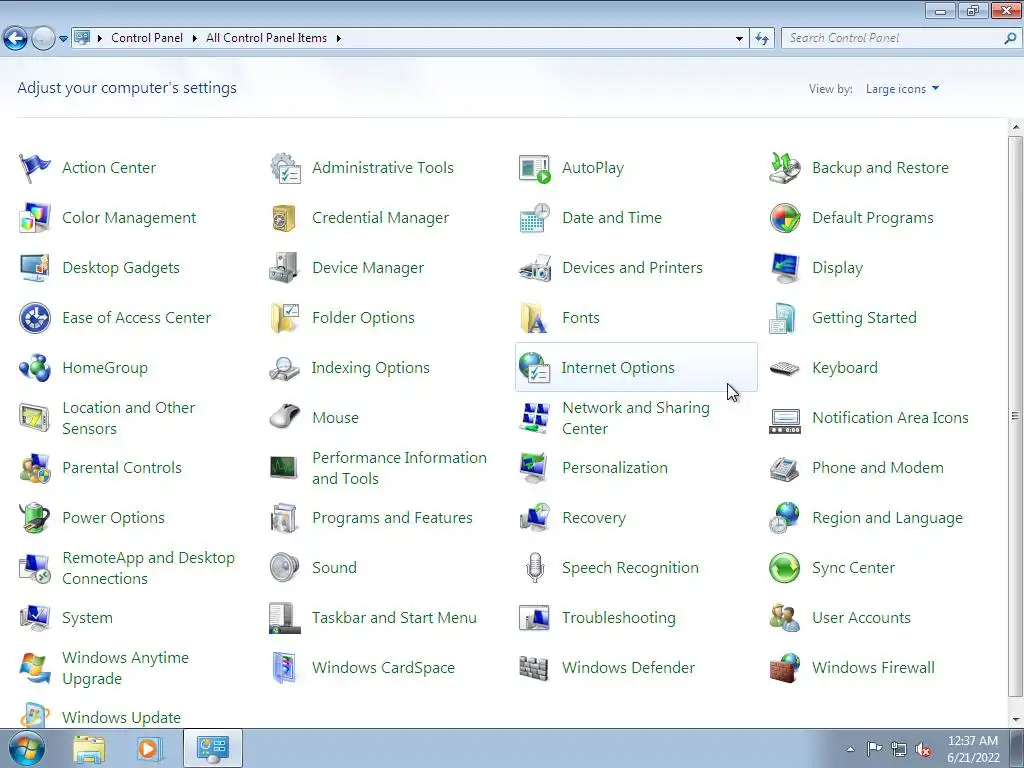This screenshot has height=768, width=1024.
Task: Open the Windows Defender wall icon
Action: click(534, 668)
